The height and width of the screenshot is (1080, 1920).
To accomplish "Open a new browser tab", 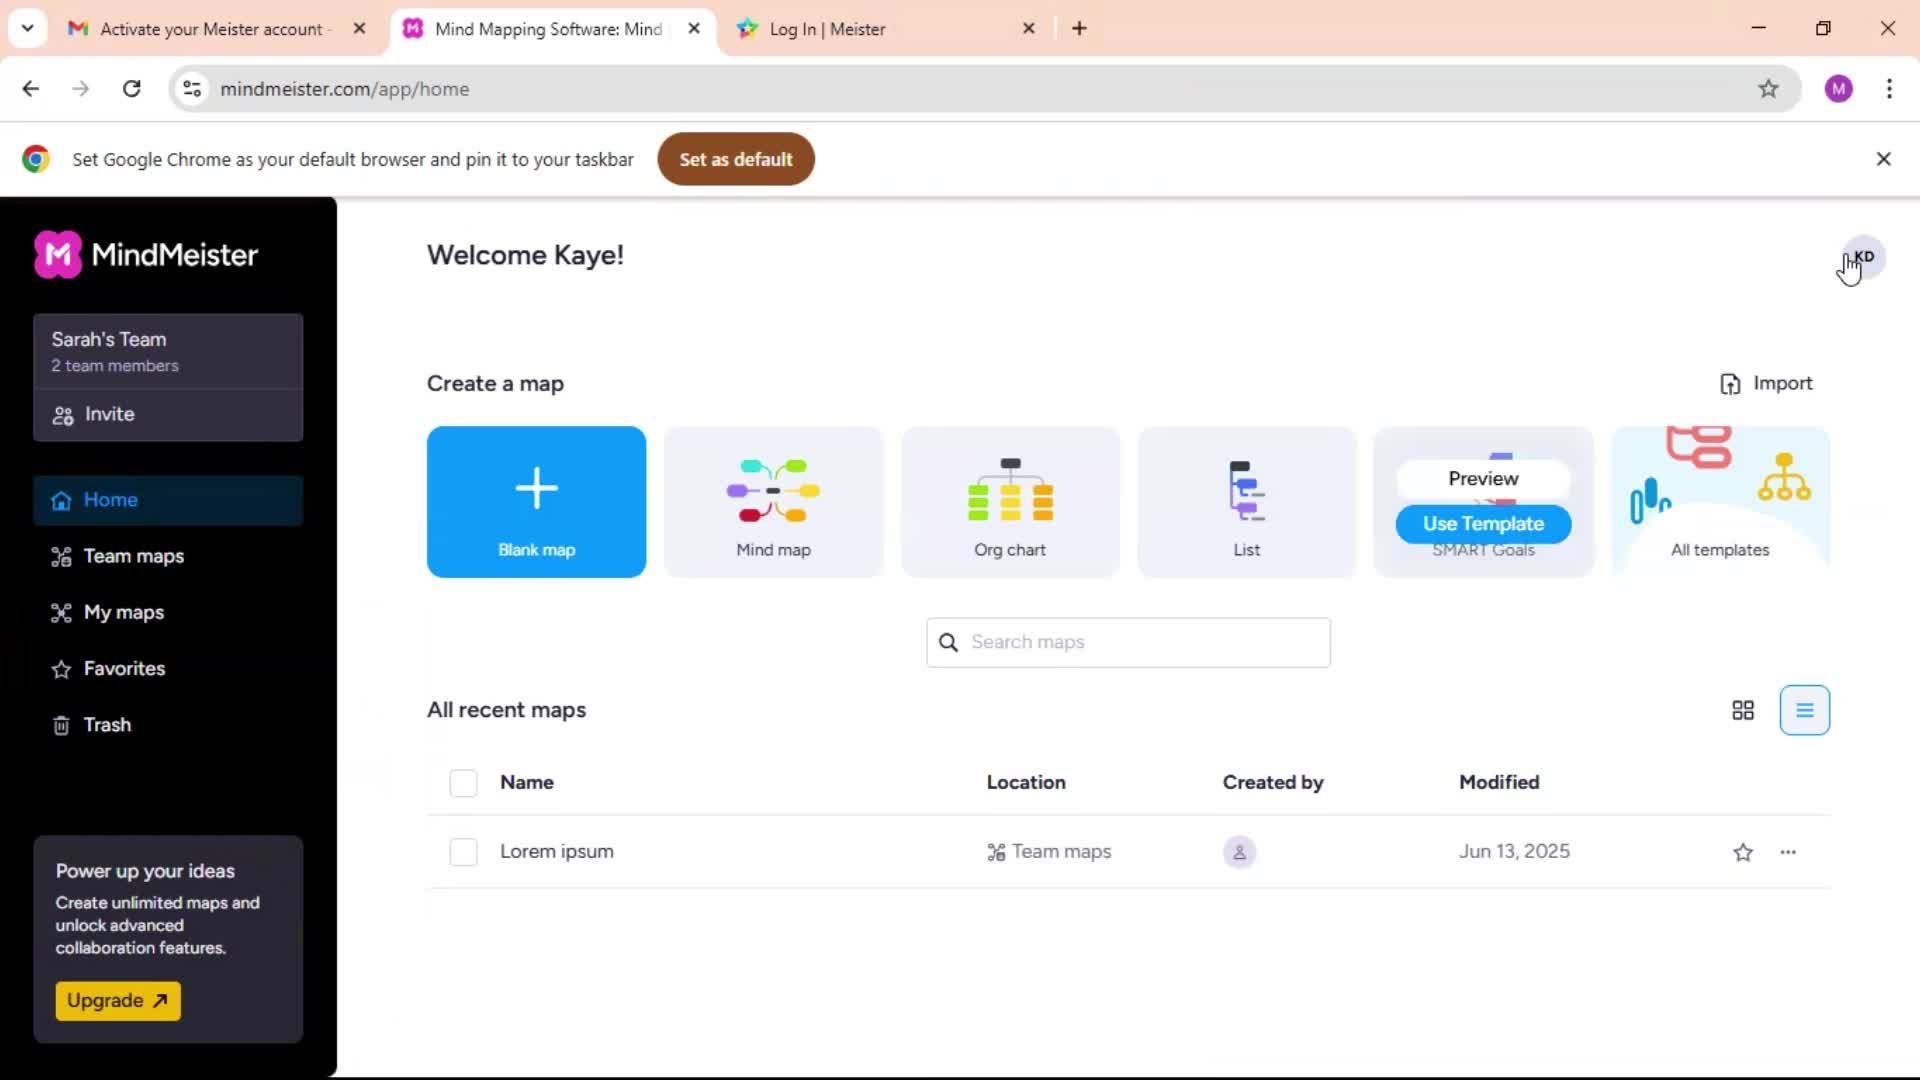I will pyautogui.click(x=1079, y=29).
